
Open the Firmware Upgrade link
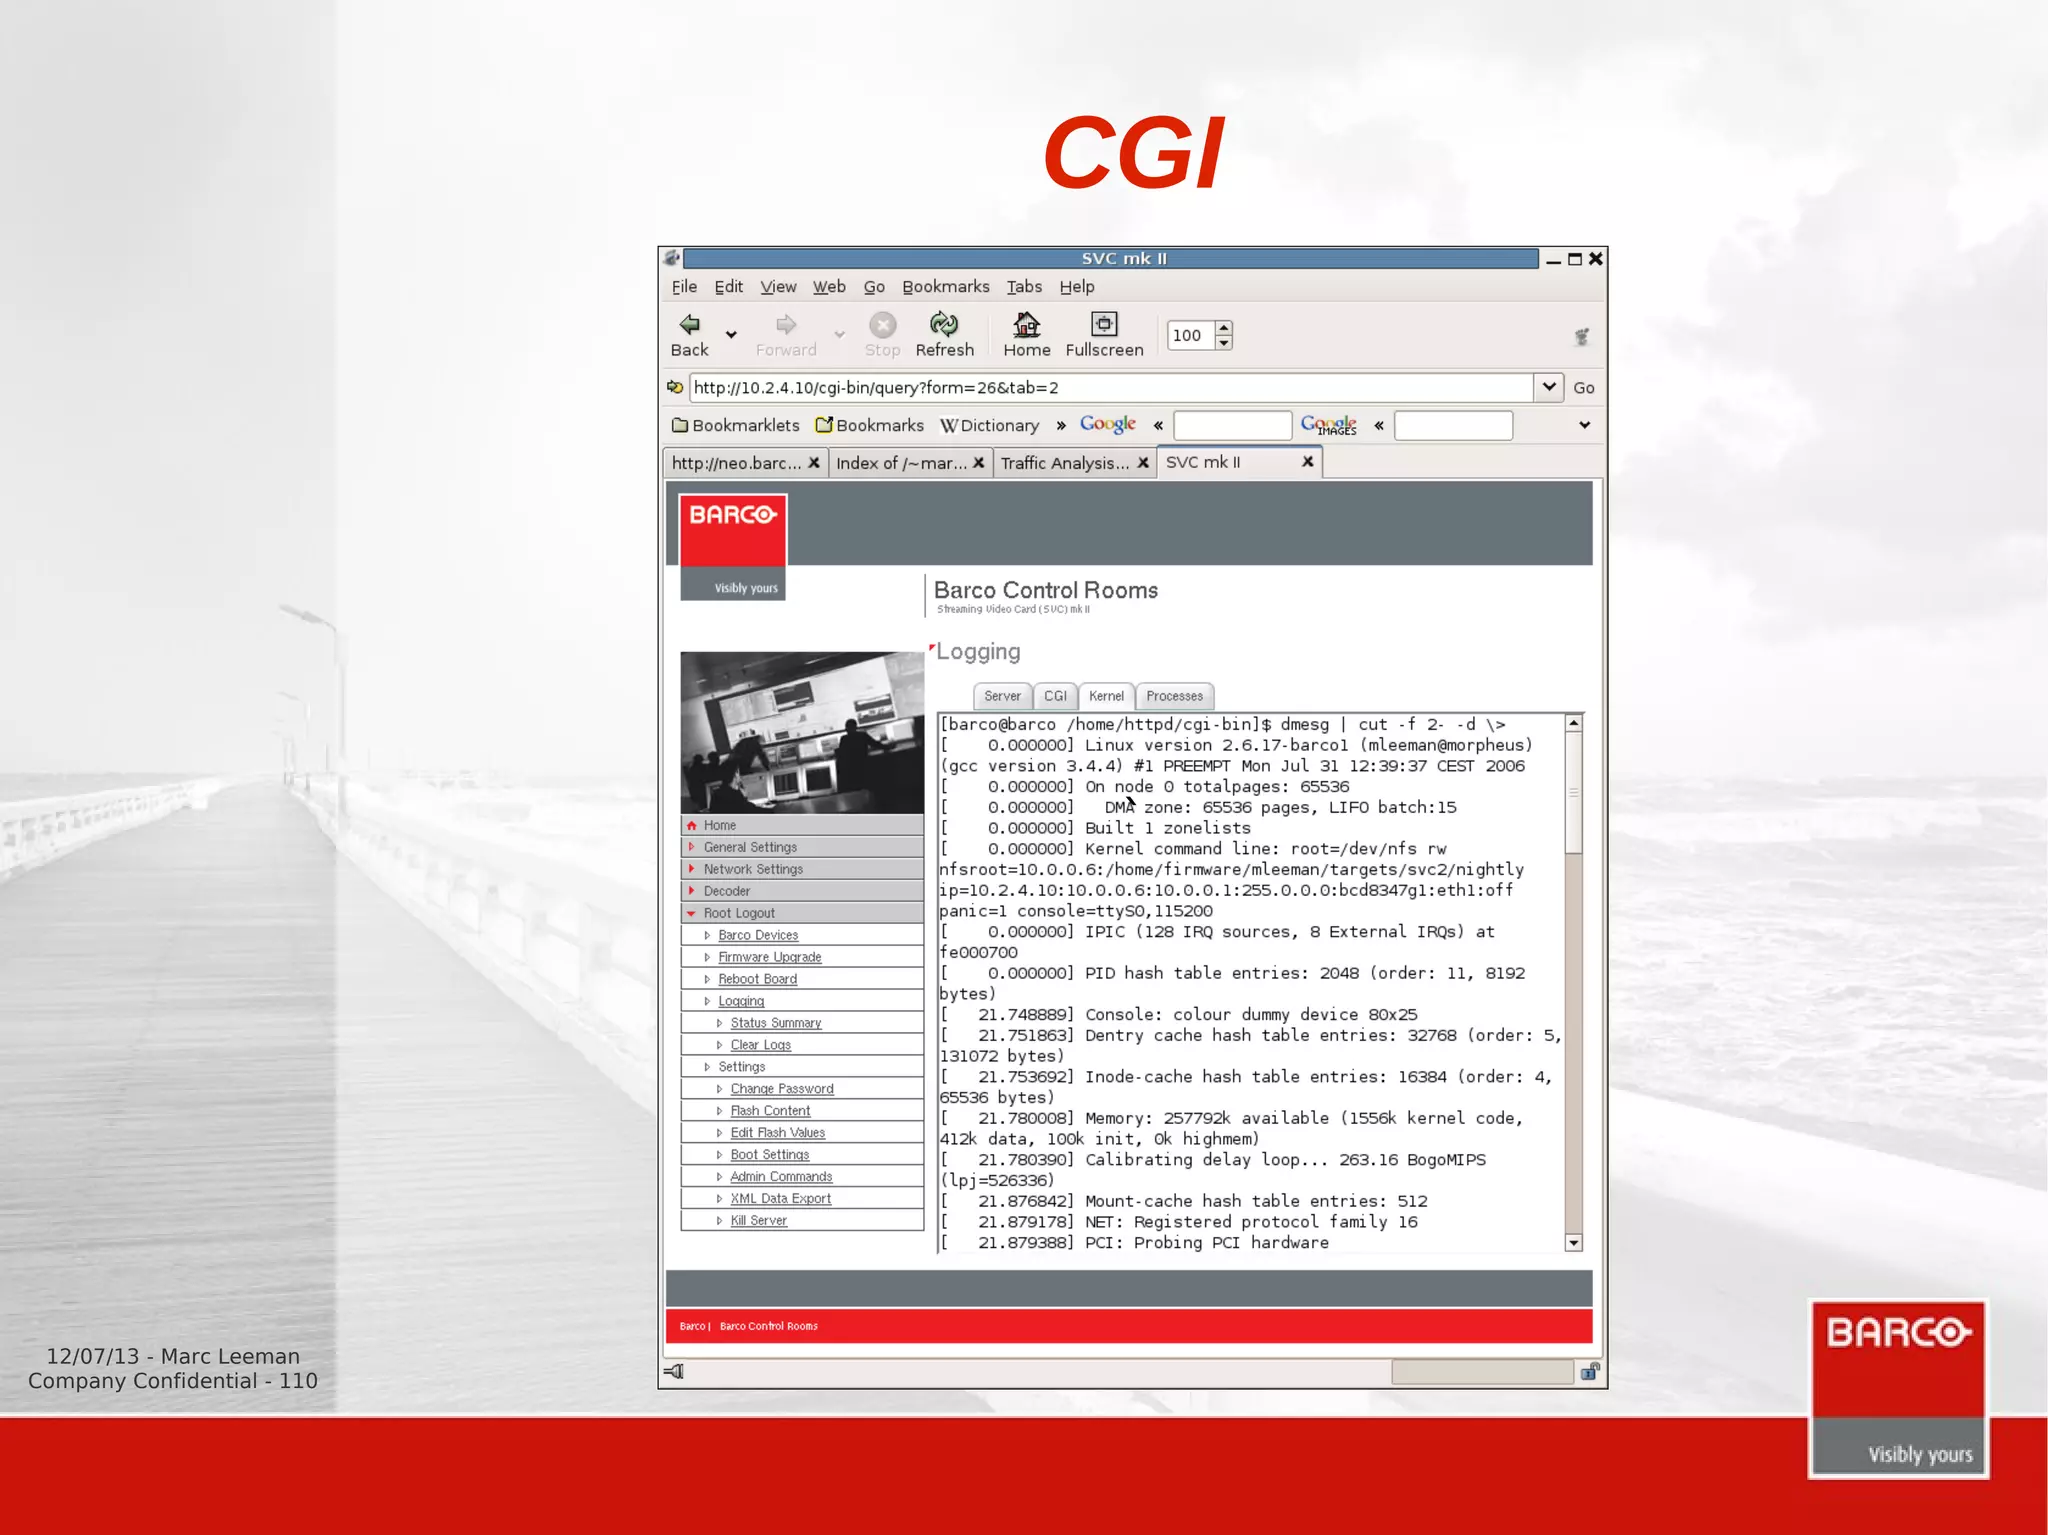click(x=769, y=957)
